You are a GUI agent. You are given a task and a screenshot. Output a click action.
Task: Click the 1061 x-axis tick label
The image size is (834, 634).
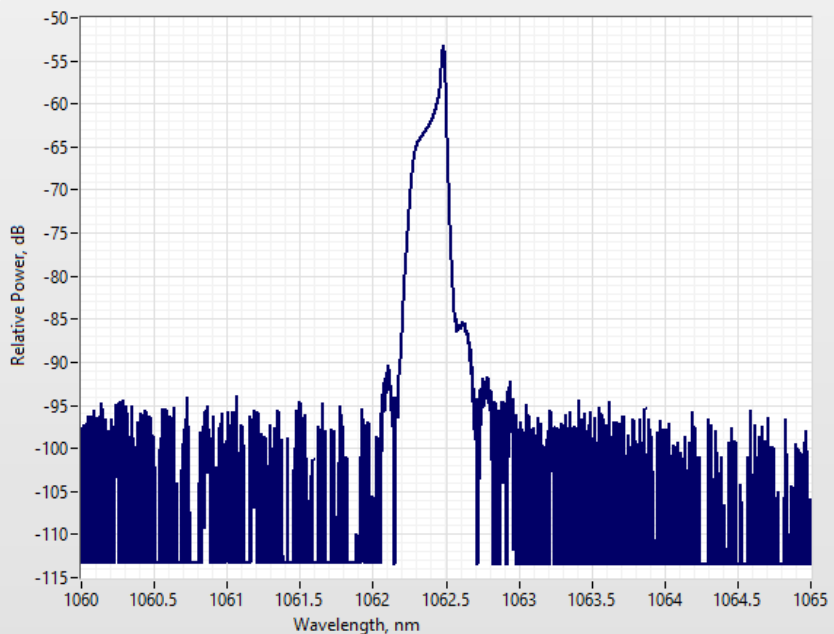227,599
